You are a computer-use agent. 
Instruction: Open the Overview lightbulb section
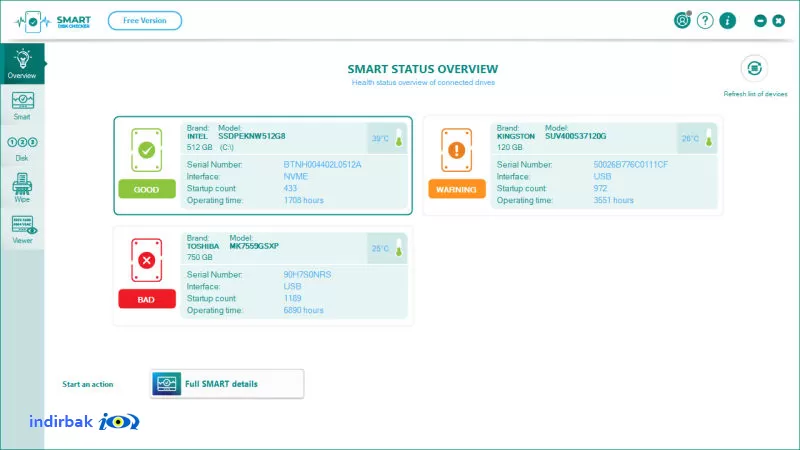(x=22, y=63)
